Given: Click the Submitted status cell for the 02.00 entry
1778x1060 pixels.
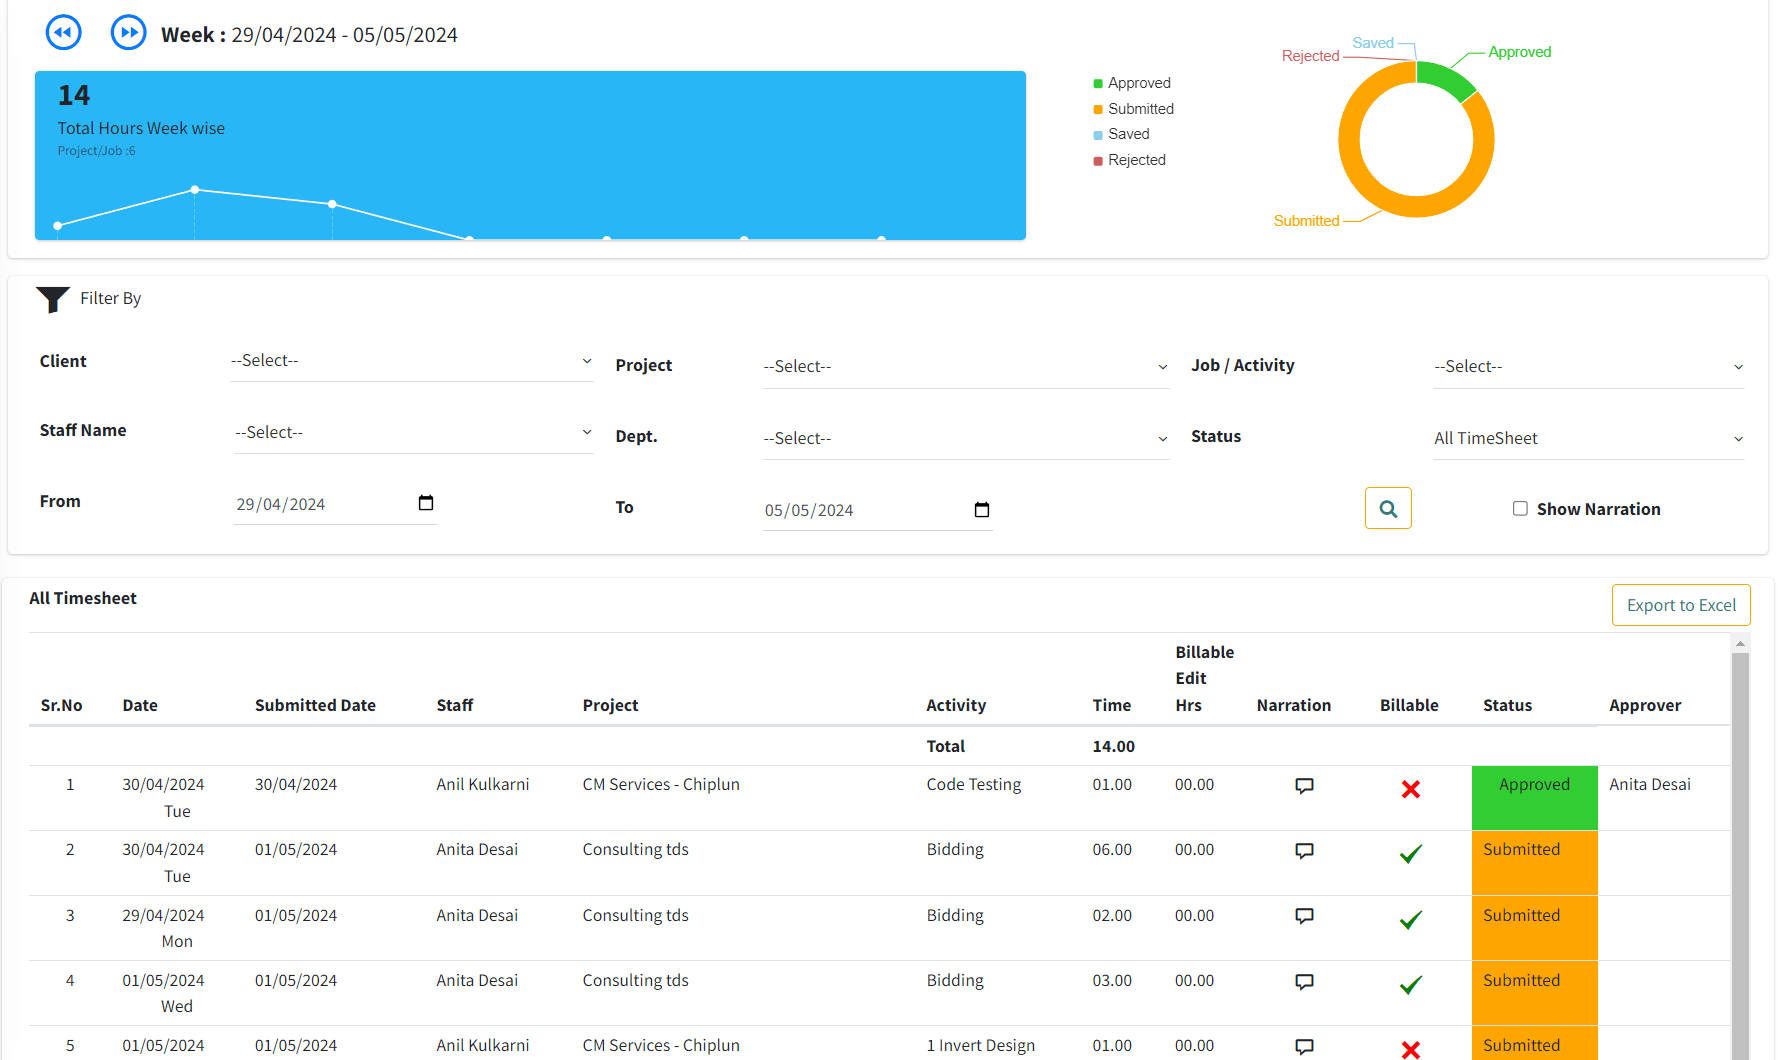Looking at the screenshot, I should tap(1534, 928).
